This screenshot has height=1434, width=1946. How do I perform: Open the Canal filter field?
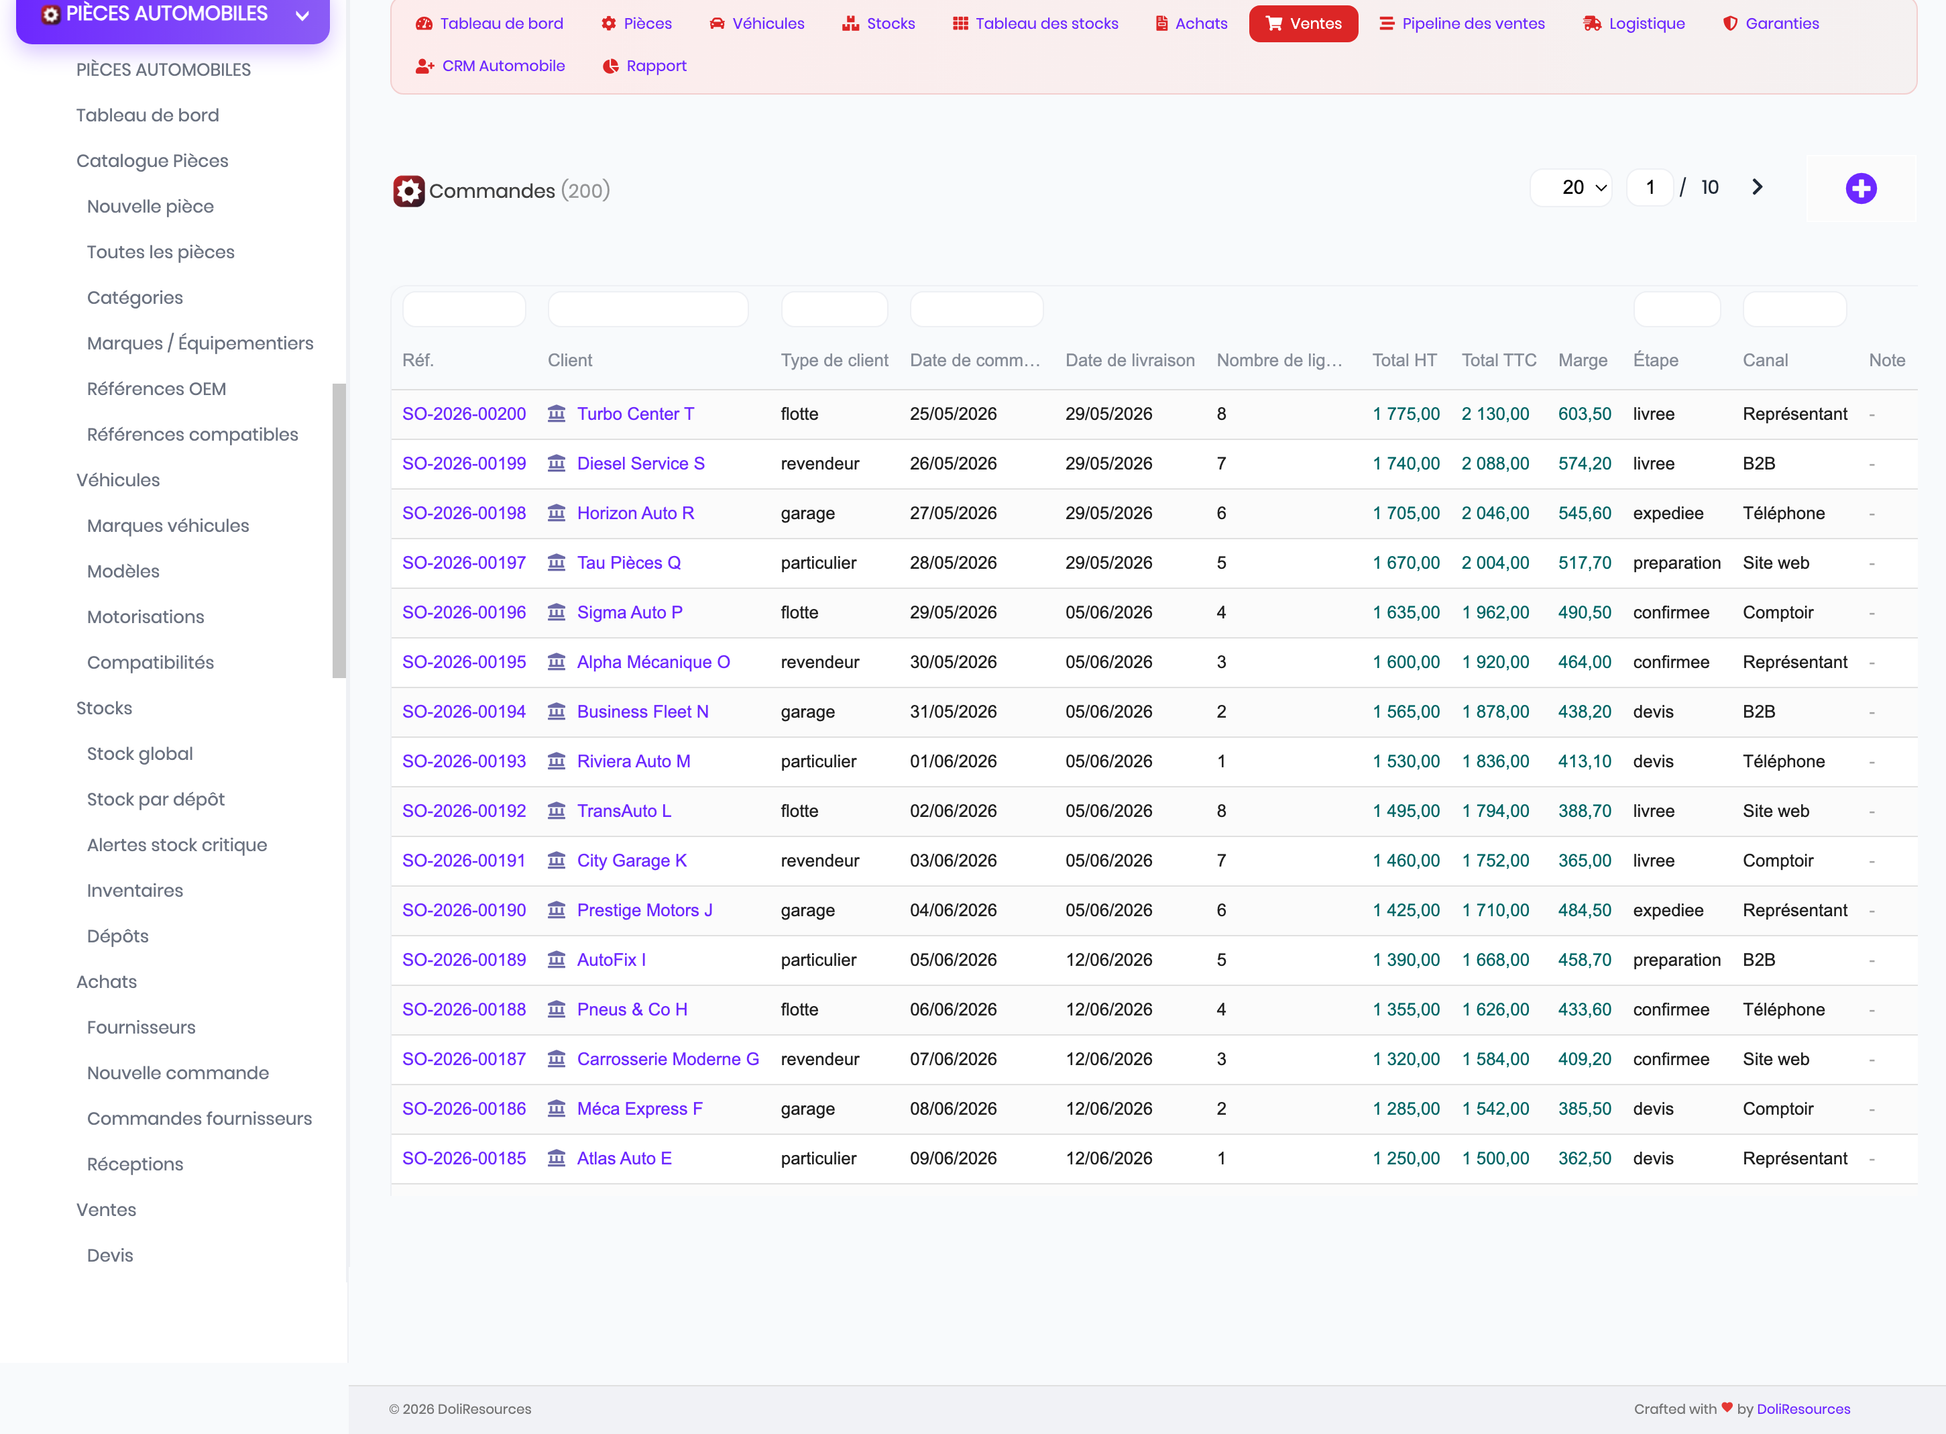tap(1794, 309)
